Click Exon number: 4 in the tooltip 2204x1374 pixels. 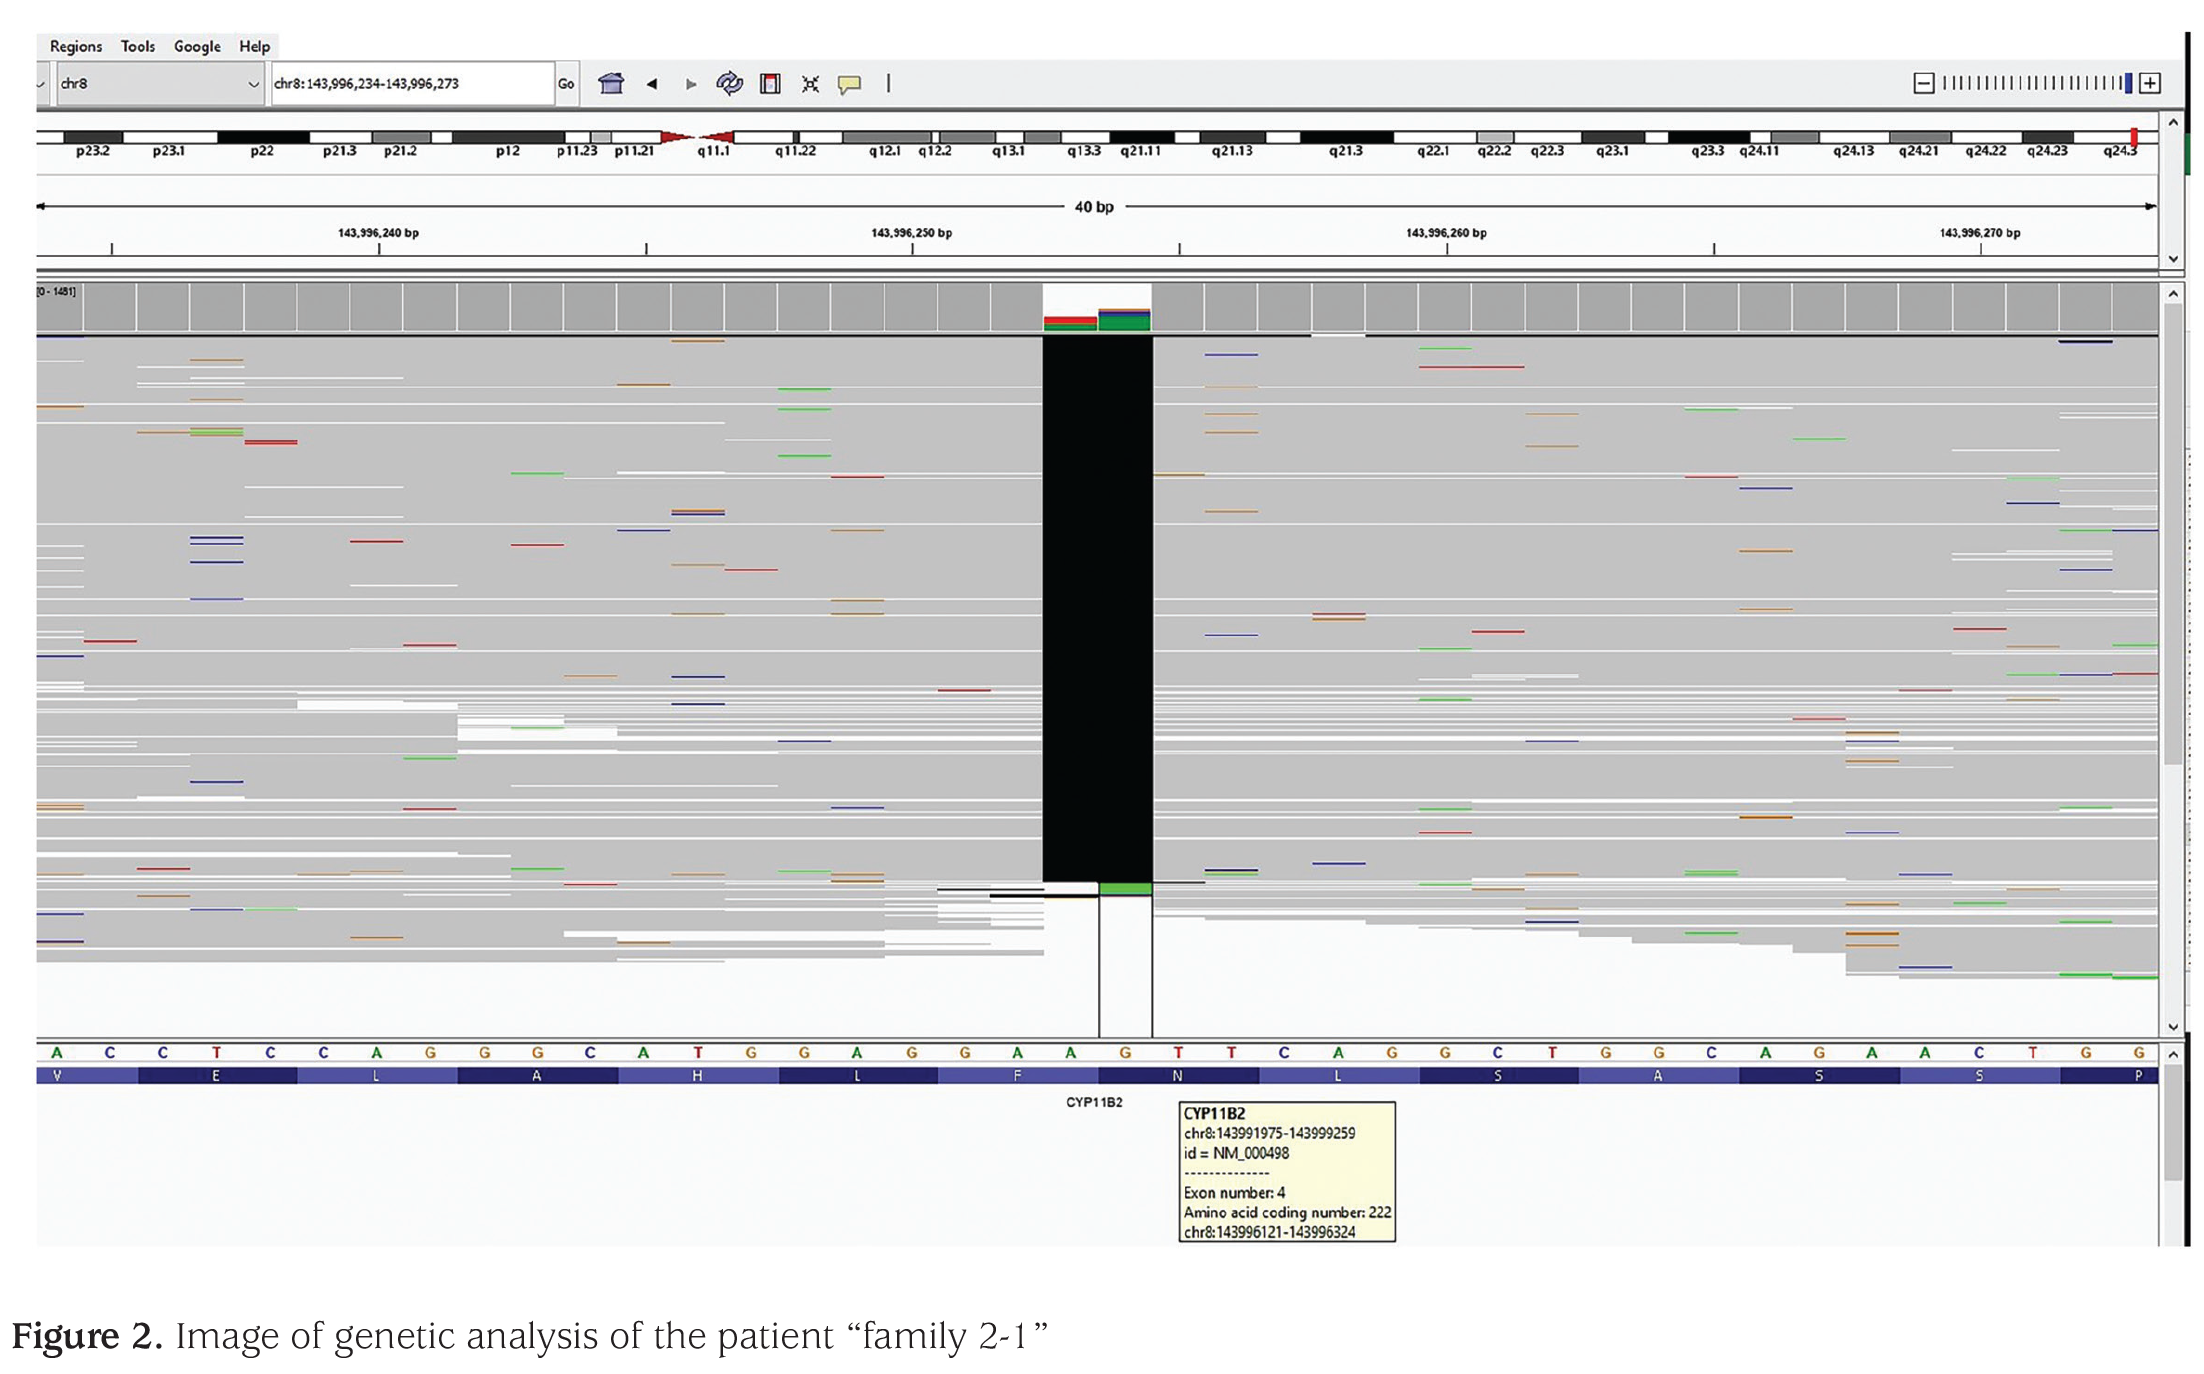point(1234,1192)
